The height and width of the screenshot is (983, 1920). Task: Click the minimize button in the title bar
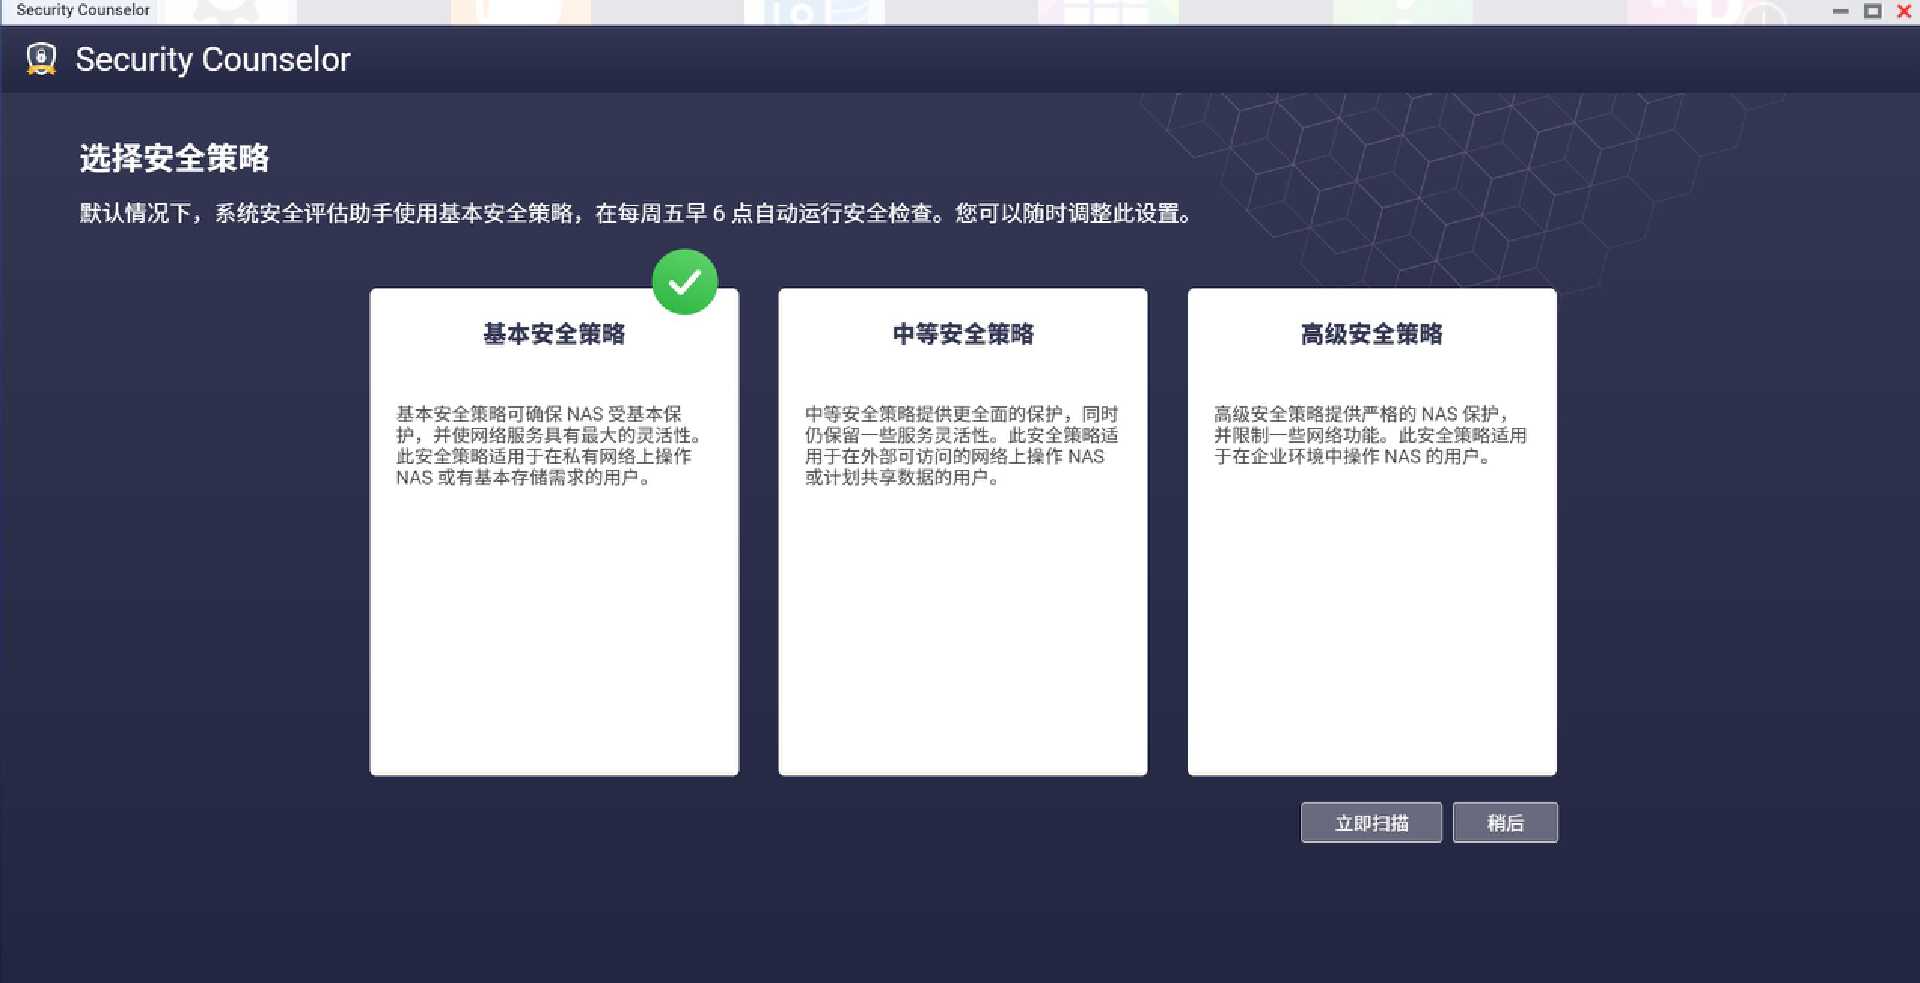(1838, 11)
